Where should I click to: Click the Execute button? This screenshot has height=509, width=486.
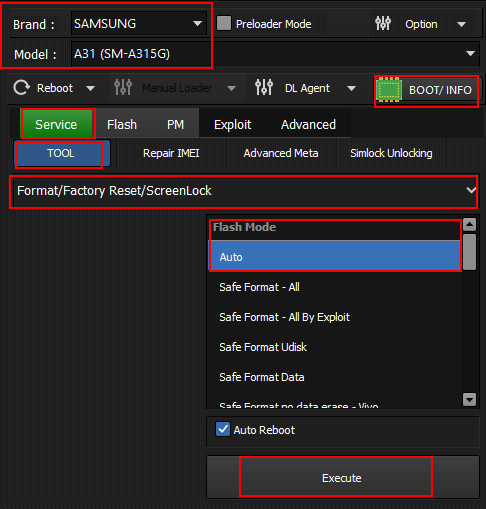(x=343, y=478)
